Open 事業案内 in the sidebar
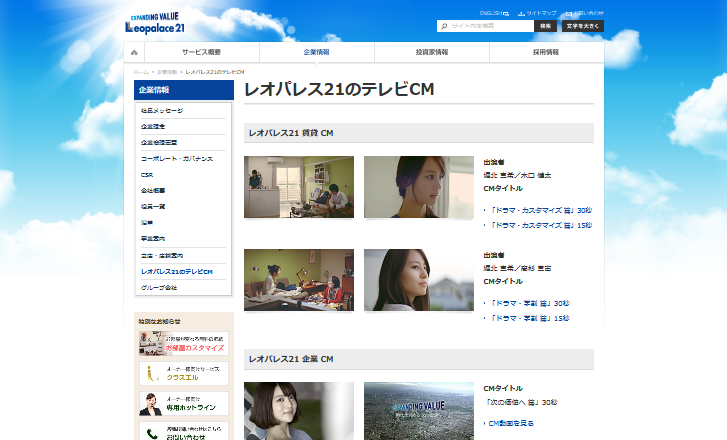727x440 pixels. (x=153, y=238)
